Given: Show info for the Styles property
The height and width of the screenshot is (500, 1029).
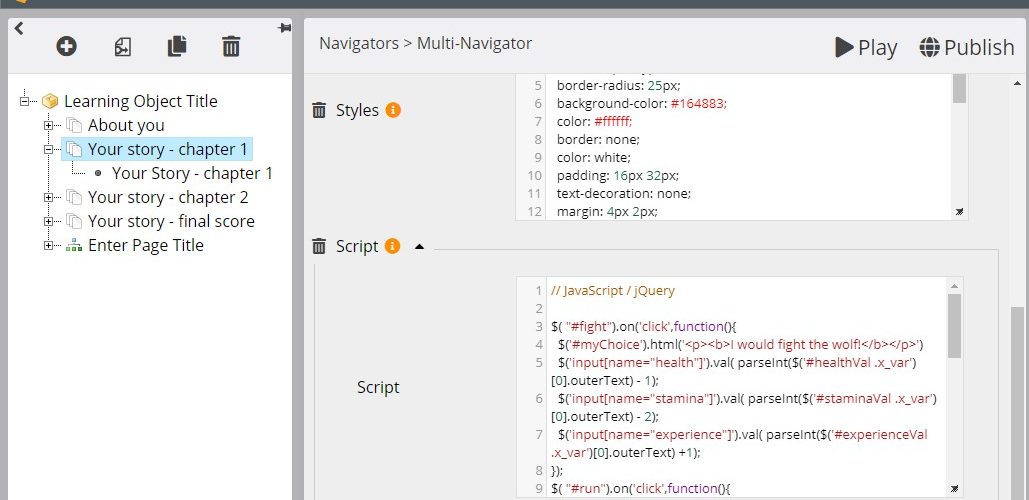Looking at the screenshot, I should (393, 110).
